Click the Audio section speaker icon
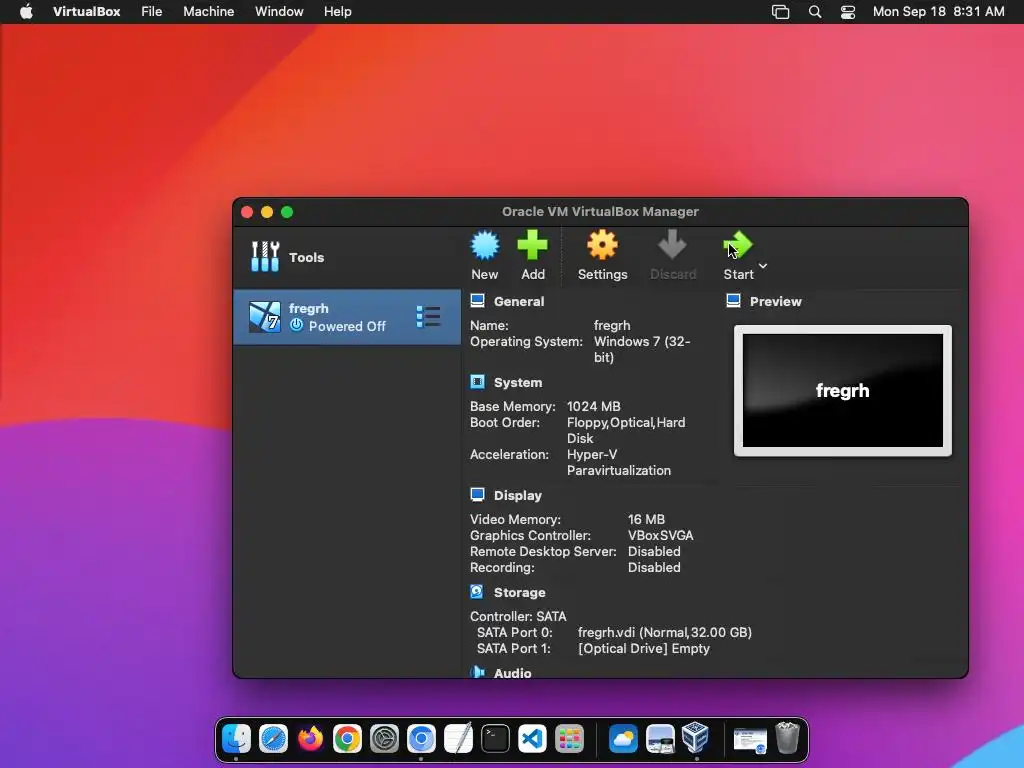Viewport: 1024px width, 768px height. 477,672
